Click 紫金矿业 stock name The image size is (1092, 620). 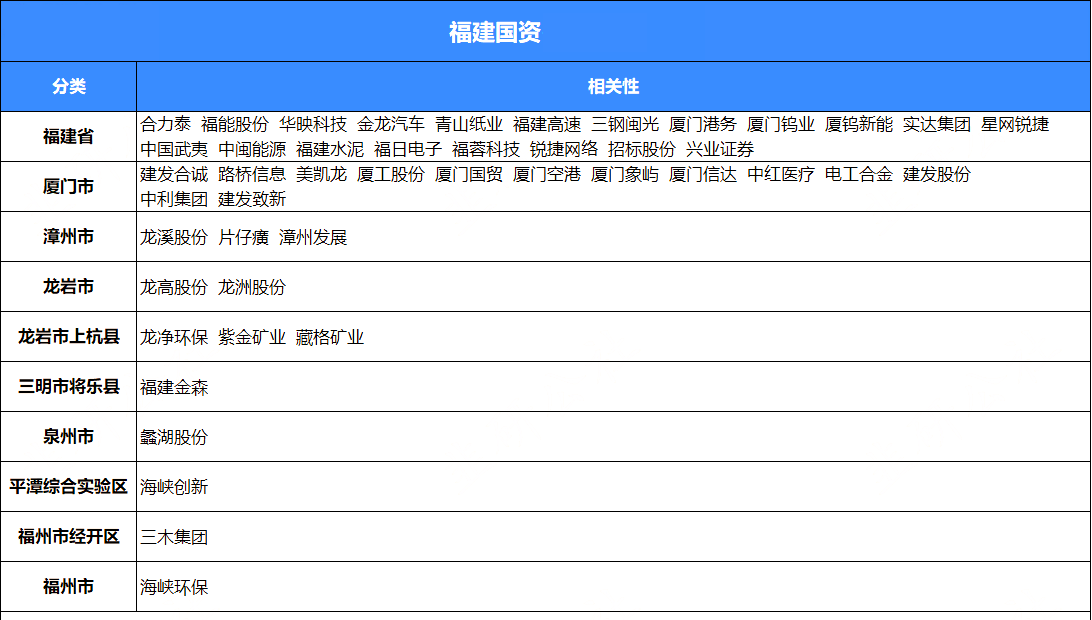pos(252,337)
